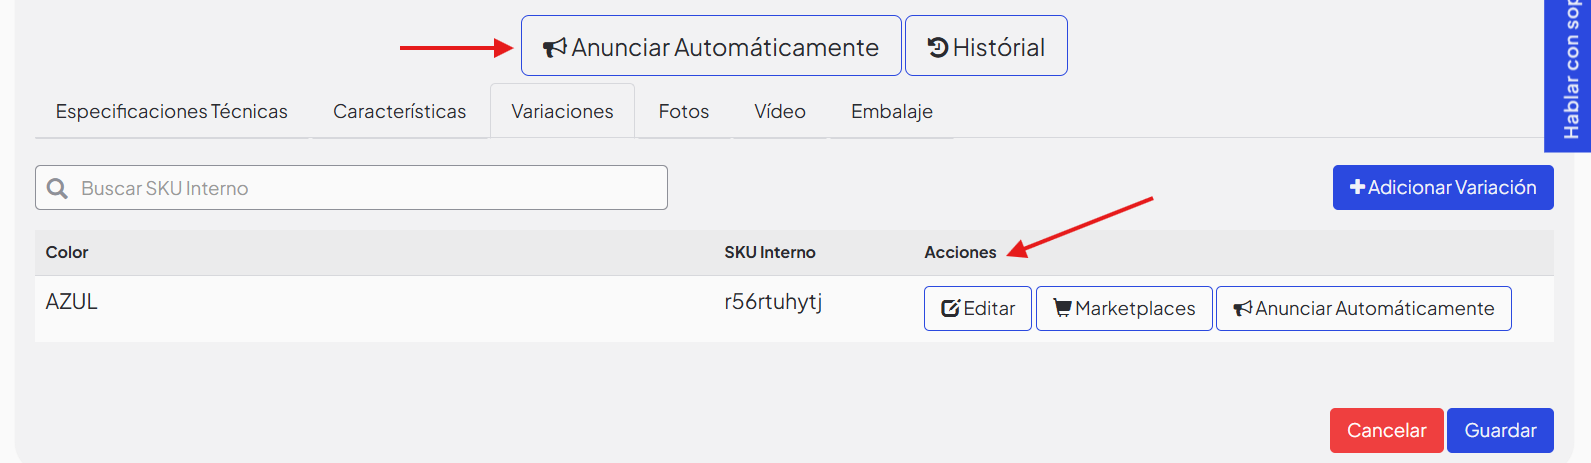The height and width of the screenshot is (463, 1591).
Task: Save changes with the Guardar button
Action: click(x=1500, y=430)
